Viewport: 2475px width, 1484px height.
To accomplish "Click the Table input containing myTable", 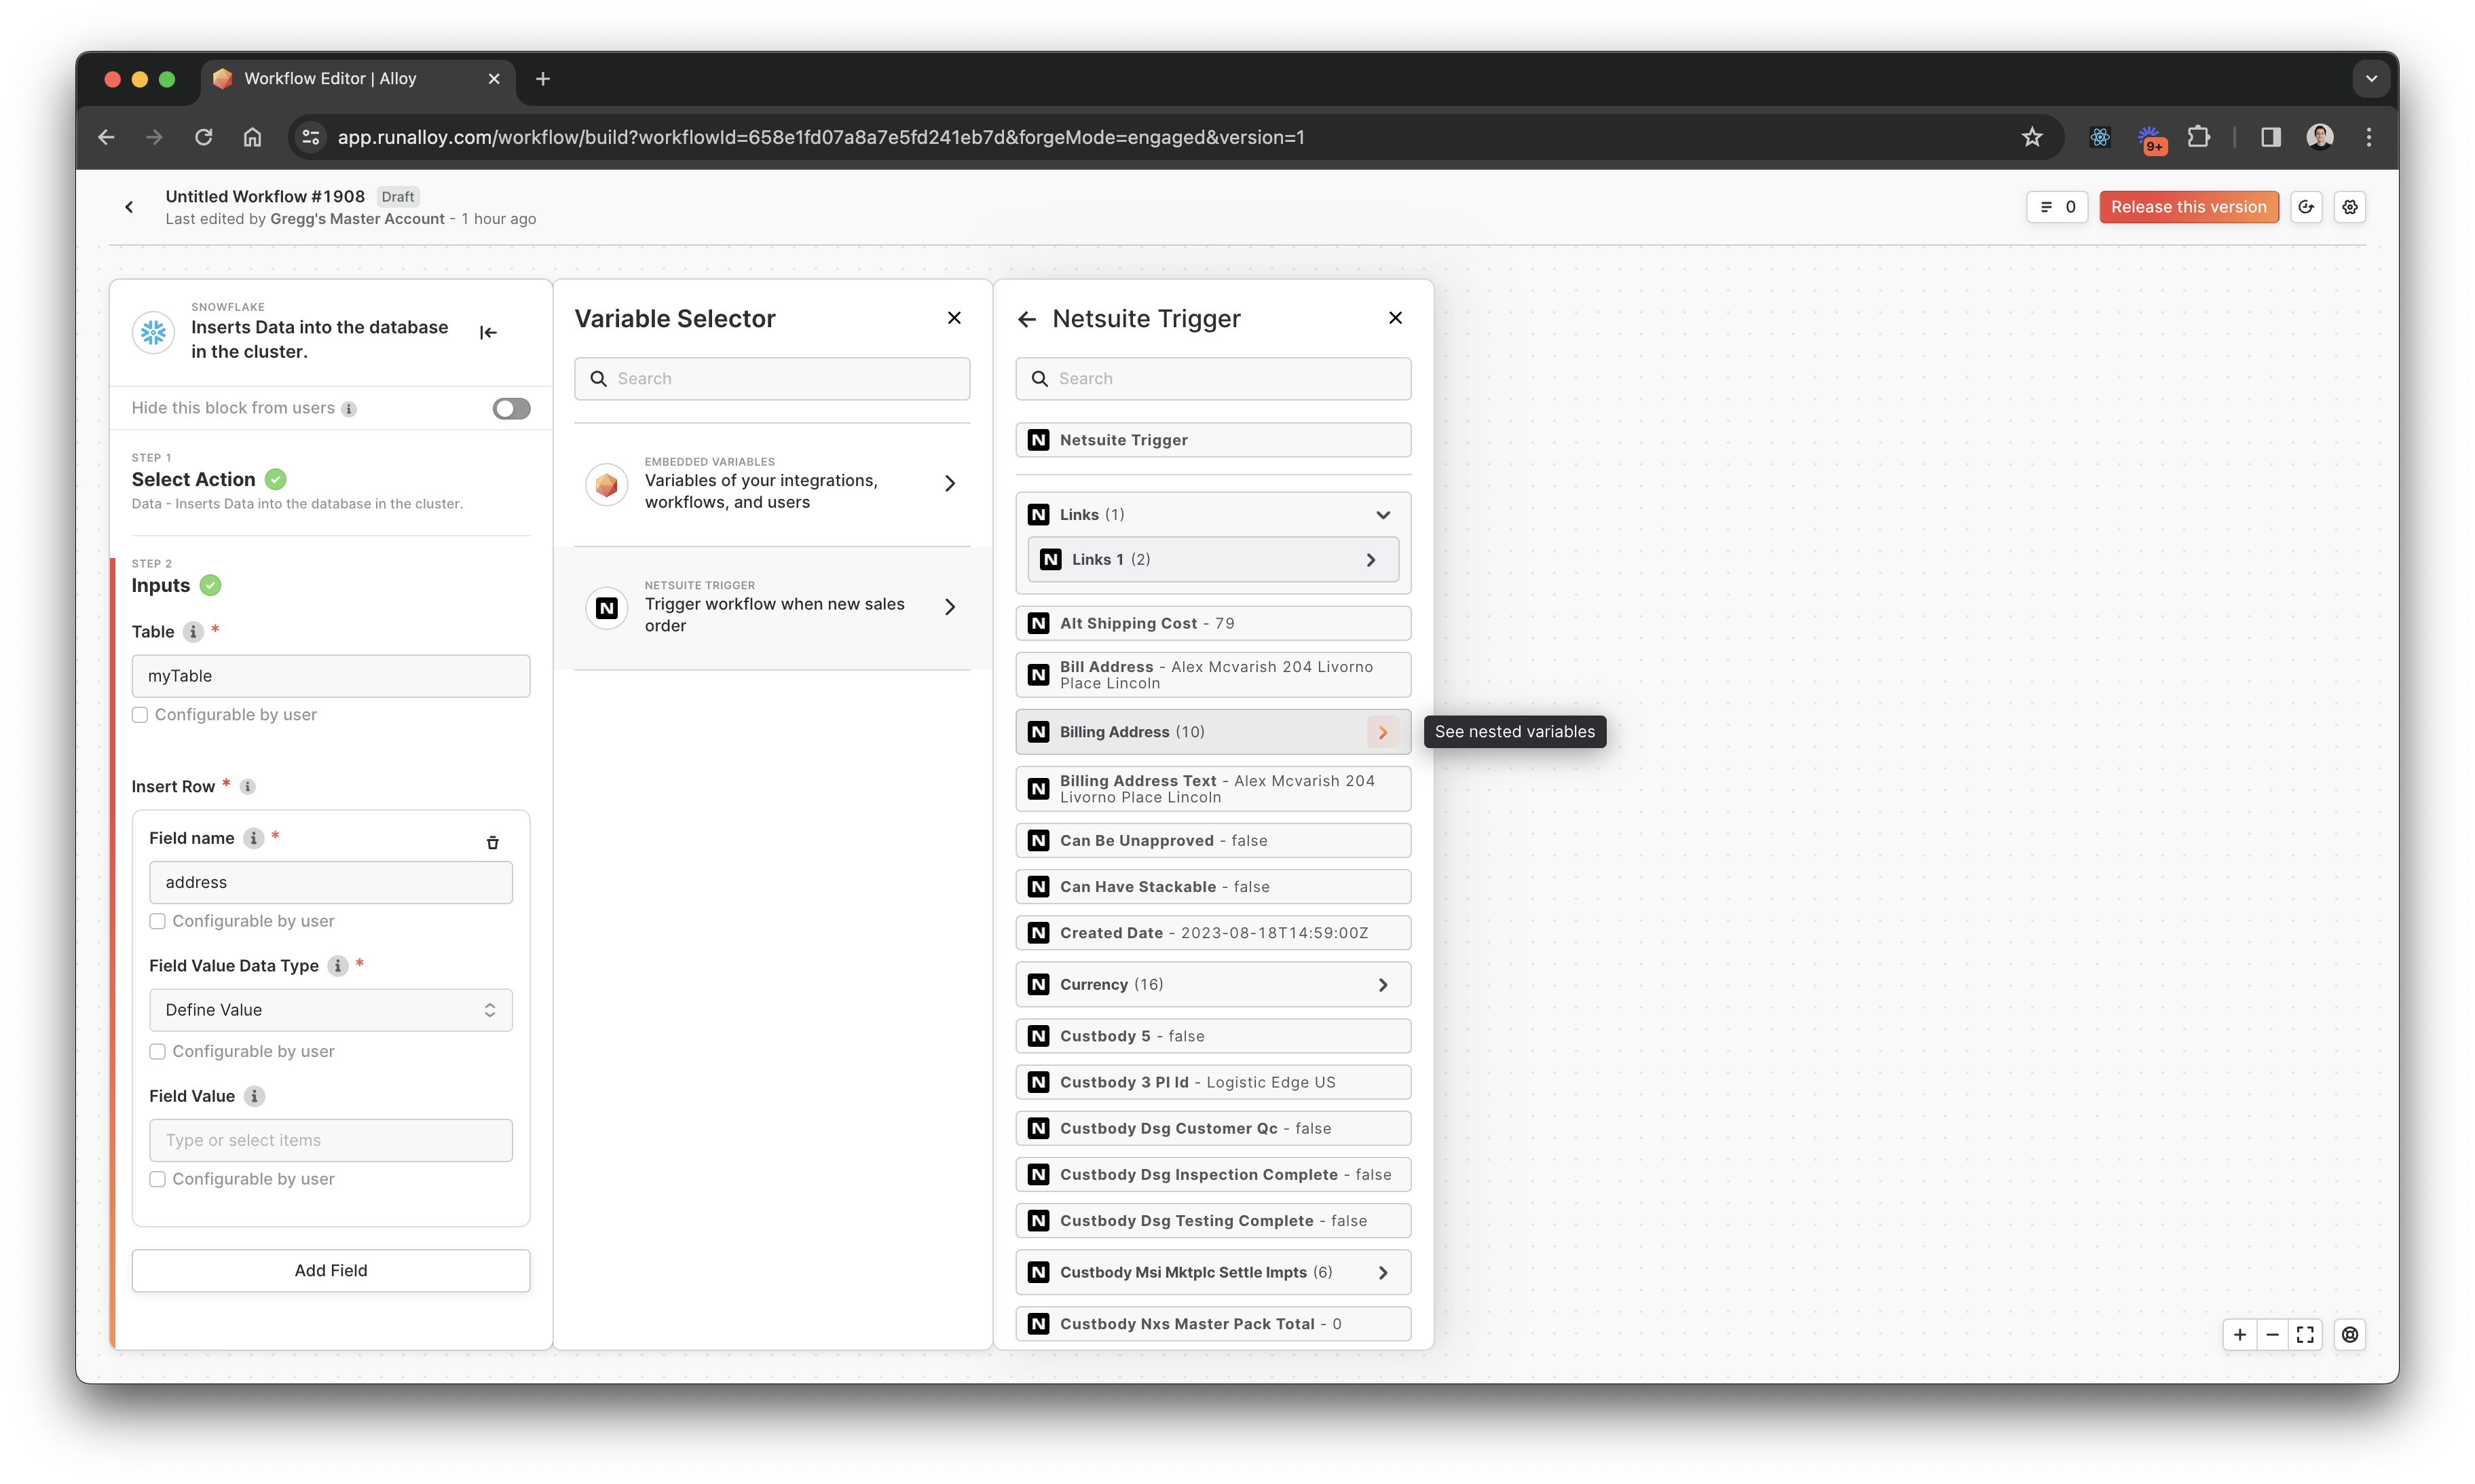I will pyautogui.click(x=331, y=676).
